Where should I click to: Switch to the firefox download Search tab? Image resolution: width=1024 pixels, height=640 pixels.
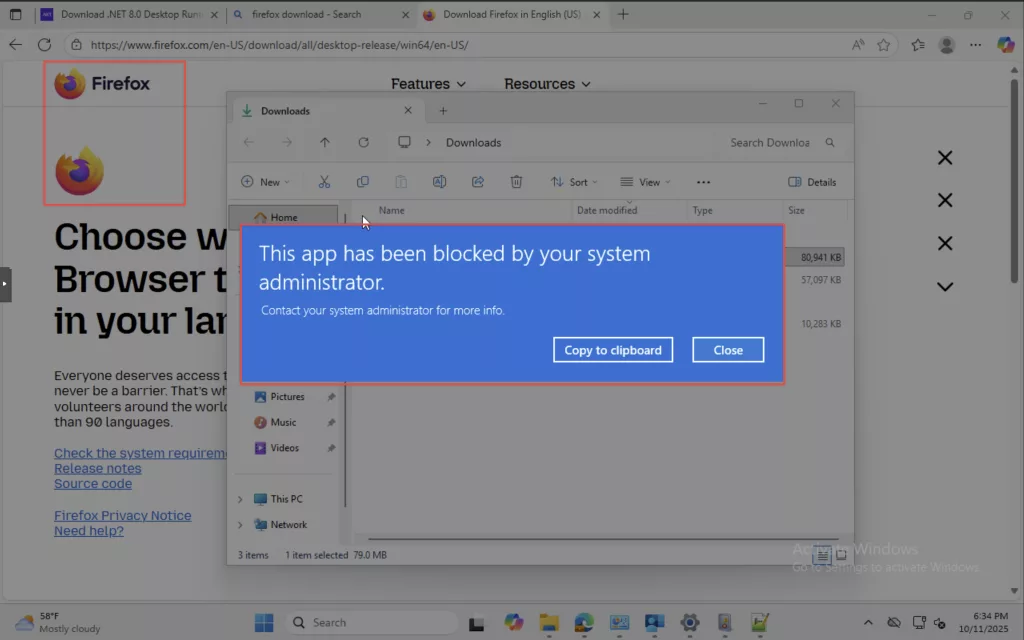point(306,15)
